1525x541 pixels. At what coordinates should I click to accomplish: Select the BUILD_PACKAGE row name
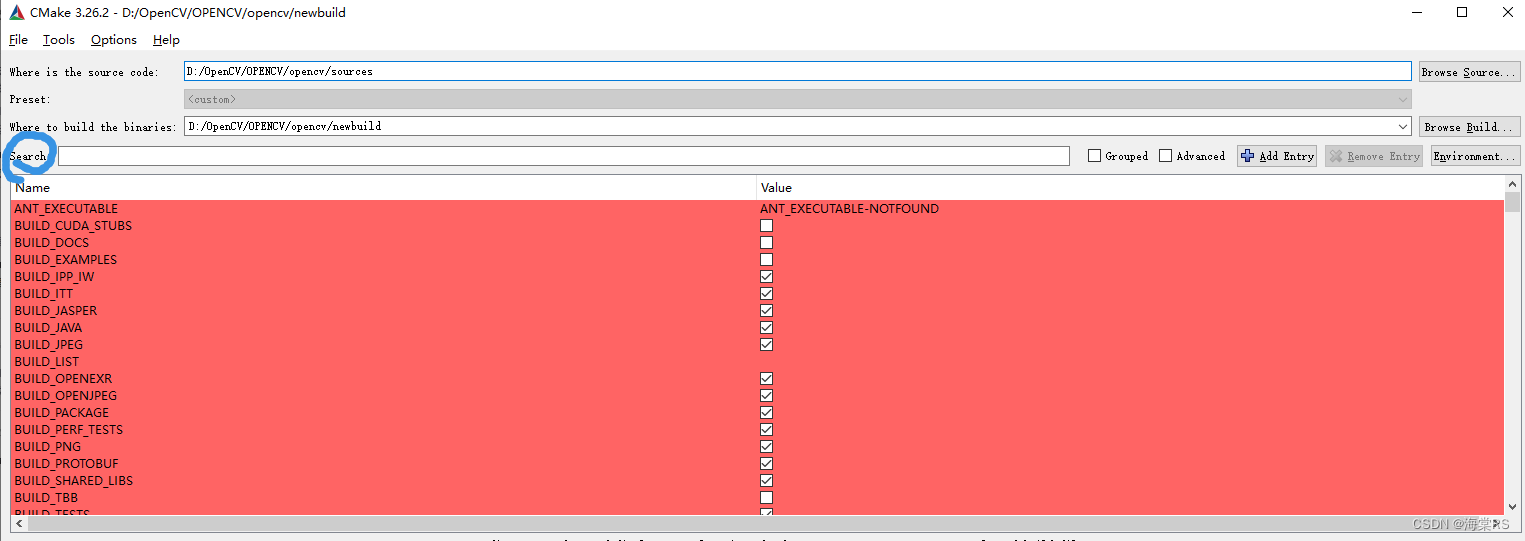(62, 413)
